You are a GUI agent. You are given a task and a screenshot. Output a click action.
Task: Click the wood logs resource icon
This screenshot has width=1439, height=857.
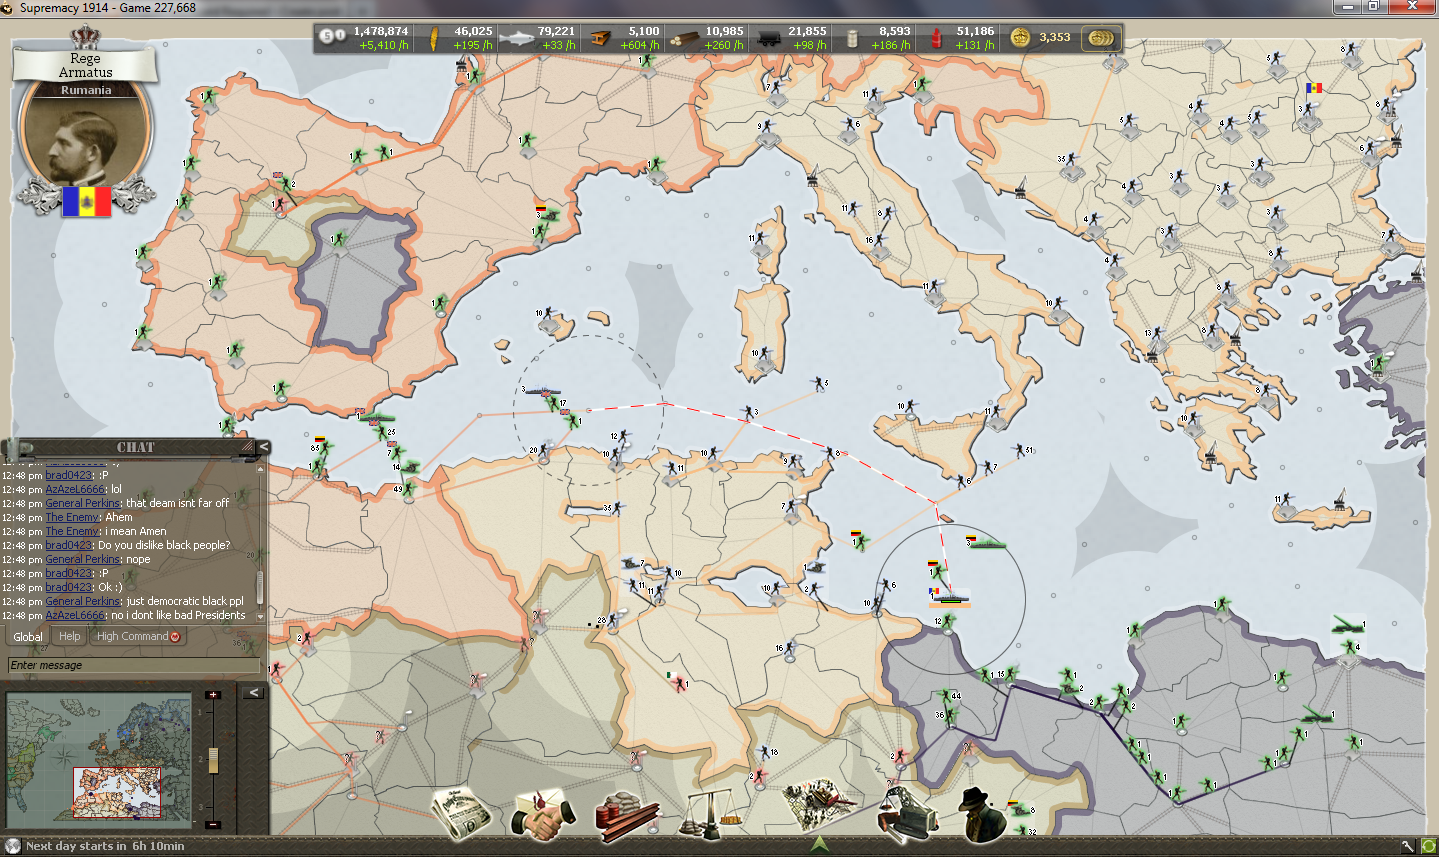pos(684,39)
